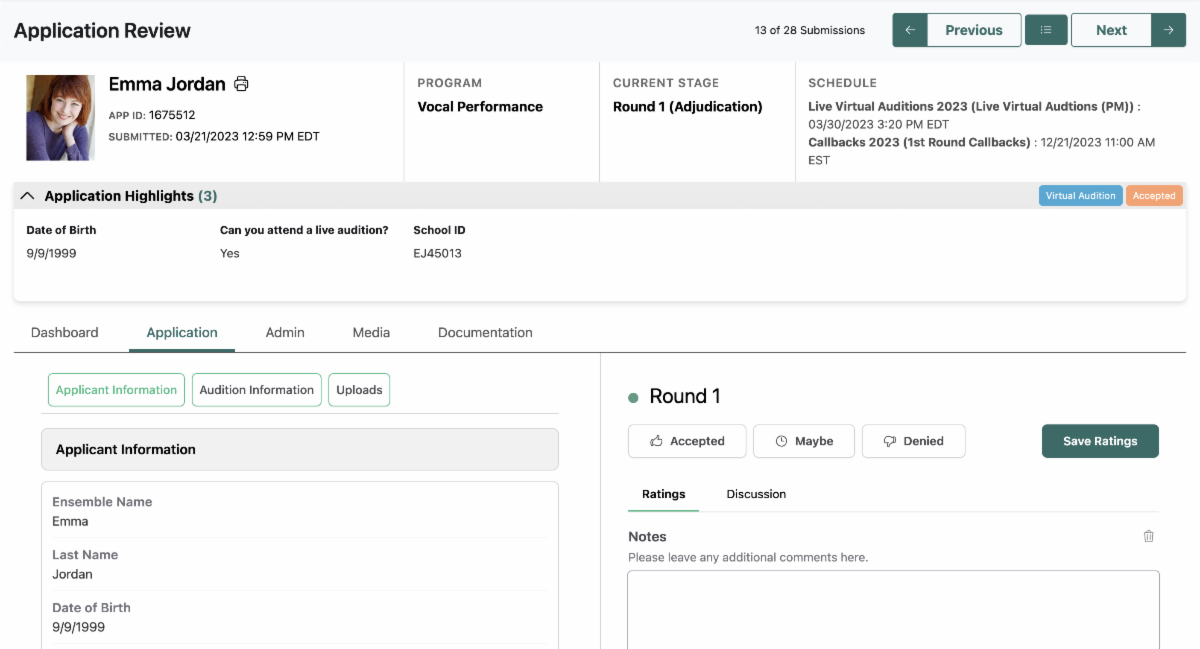Switch to the Discussion tab
The image size is (1200, 649).
click(756, 494)
